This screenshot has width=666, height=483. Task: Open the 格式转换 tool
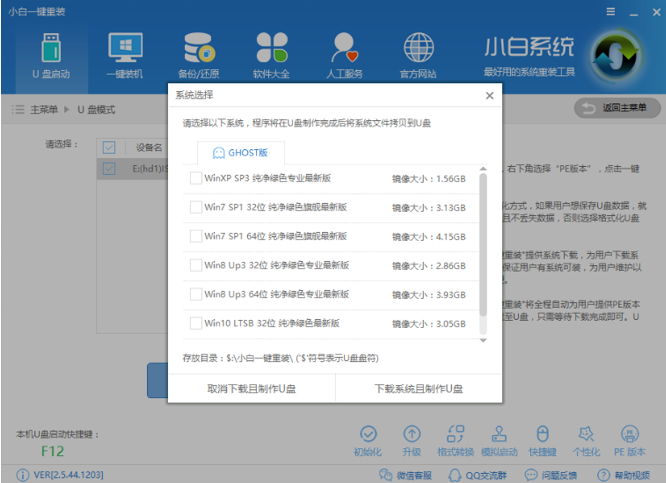pos(455,440)
